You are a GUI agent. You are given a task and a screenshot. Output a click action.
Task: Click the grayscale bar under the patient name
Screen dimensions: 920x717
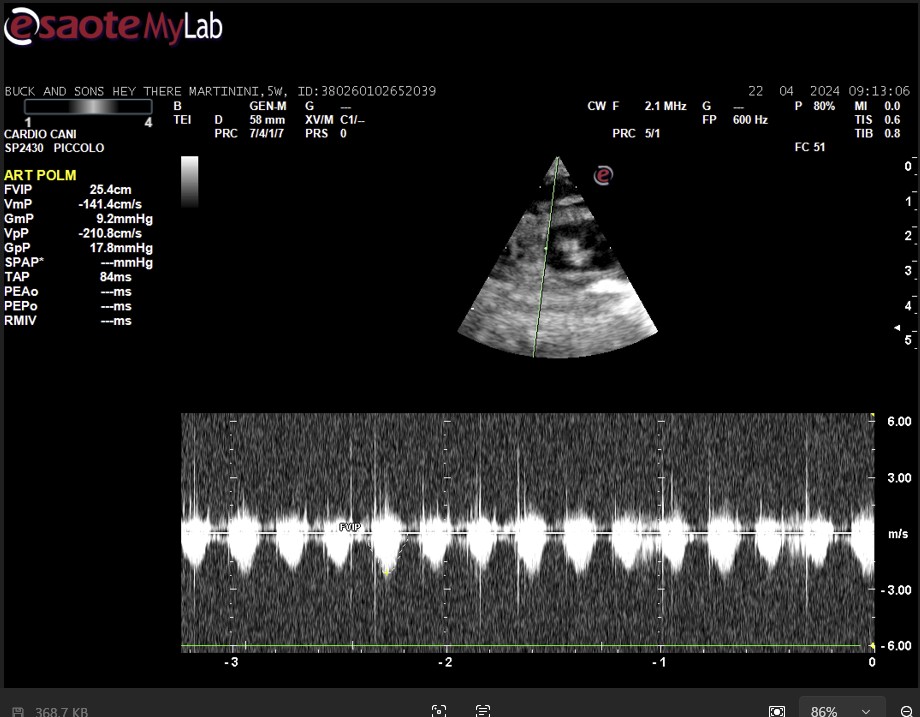point(88,106)
